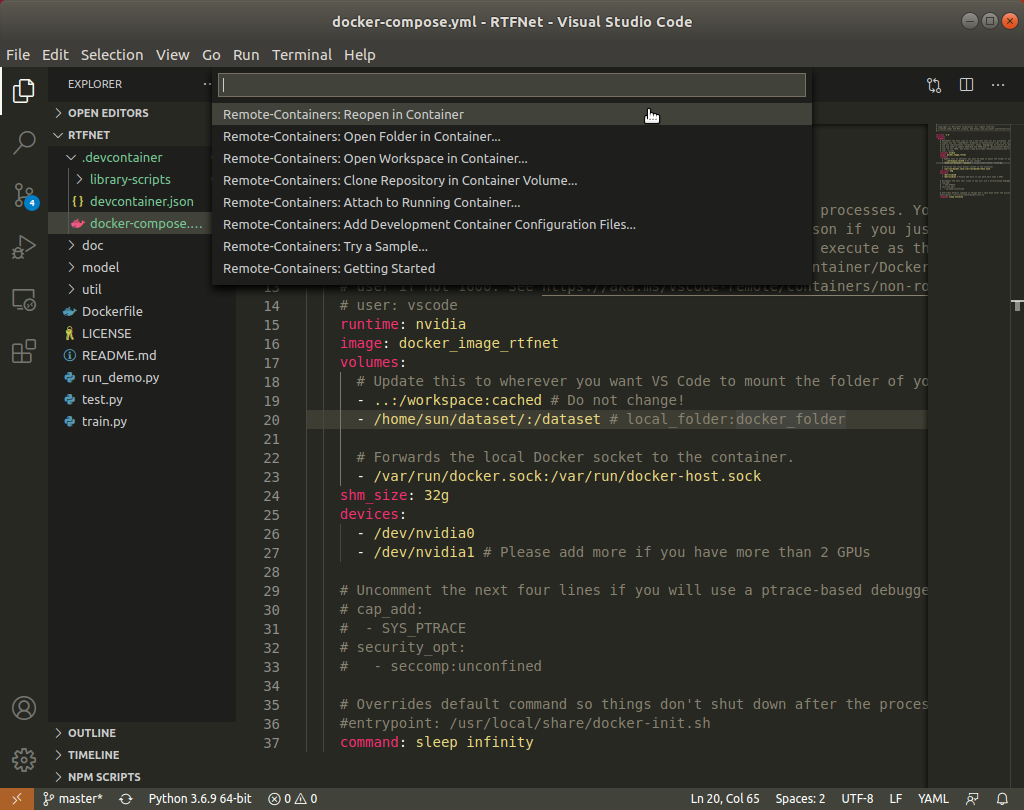
Task: Click the errors and warnings count indicator
Action: tap(293, 799)
